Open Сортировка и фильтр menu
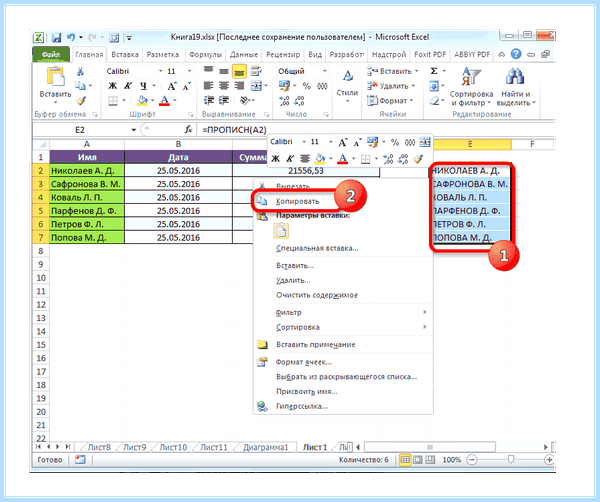The image size is (600, 502). tap(471, 87)
